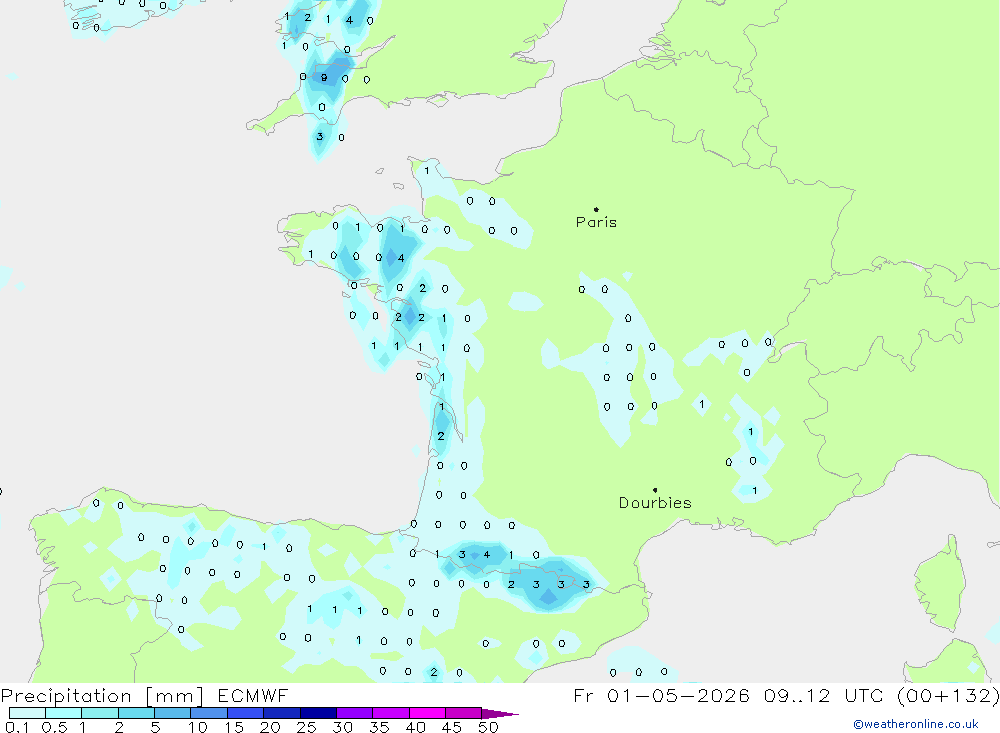Image resolution: width=1000 pixels, height=733 pixels.
Task: Click the weatheronline.co.uk copyright link
Action: pos(916,724)
